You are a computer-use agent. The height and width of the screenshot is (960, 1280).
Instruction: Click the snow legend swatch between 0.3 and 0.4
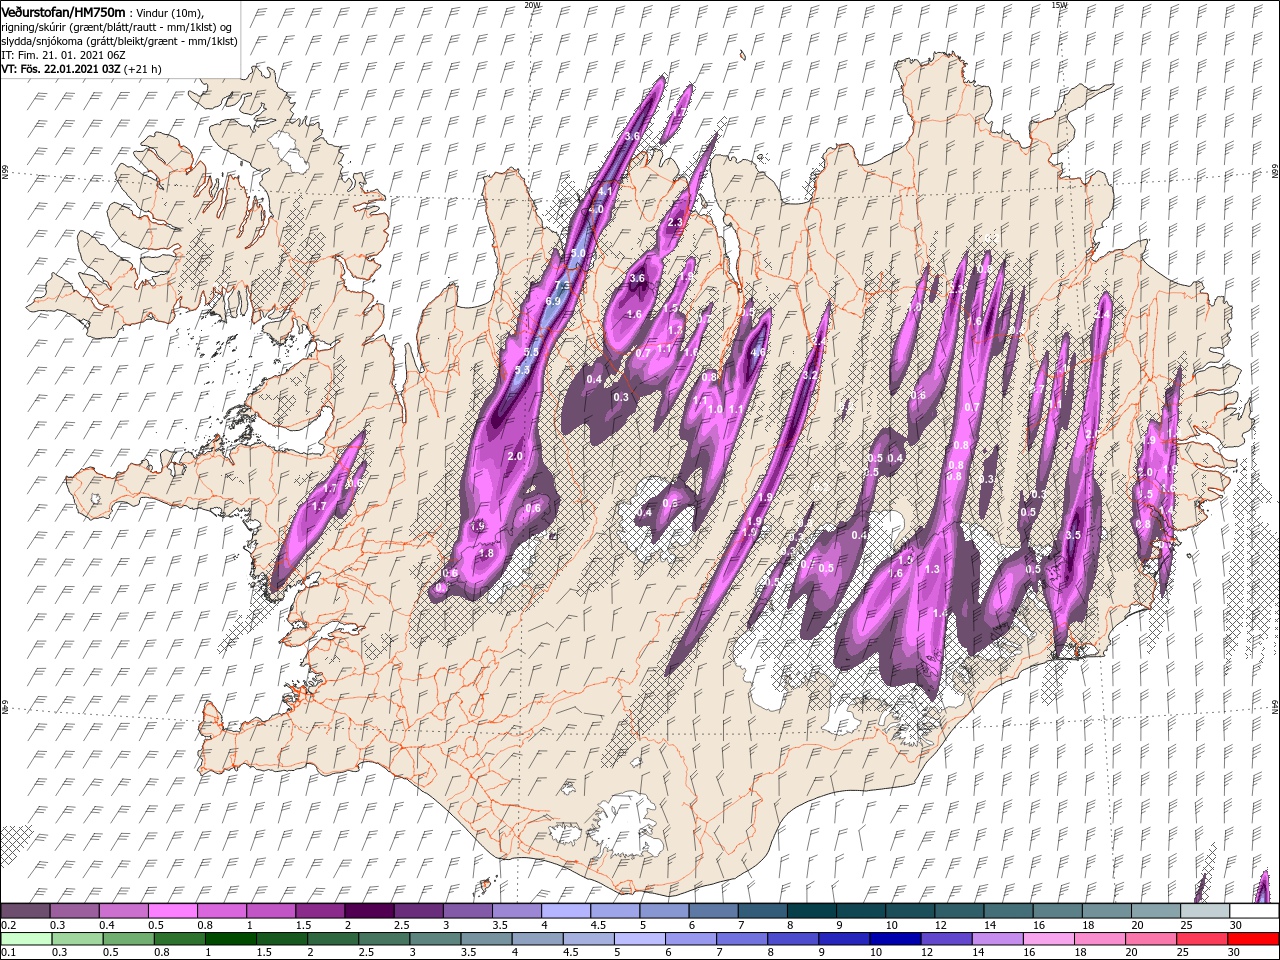click(x=74, y=911)
